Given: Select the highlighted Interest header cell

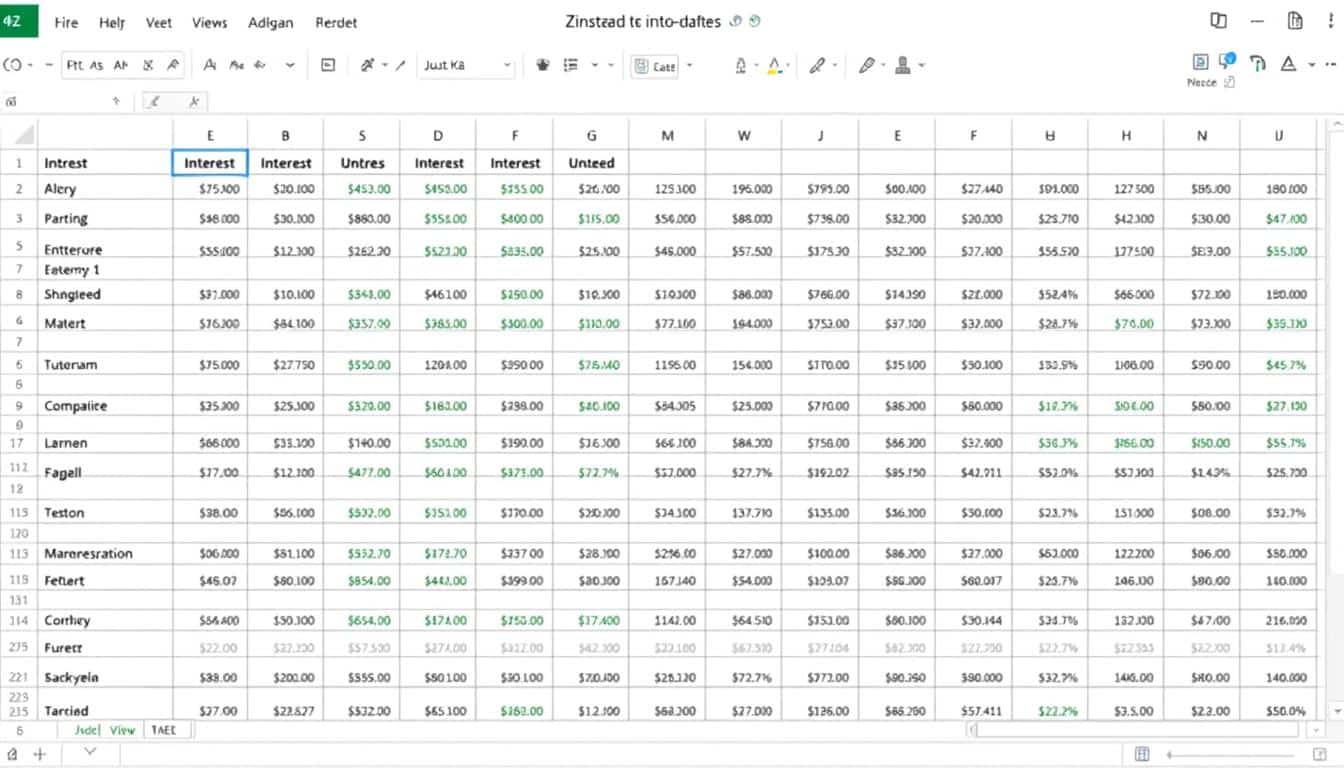Looking at the screenshot, I should [210, 163].
